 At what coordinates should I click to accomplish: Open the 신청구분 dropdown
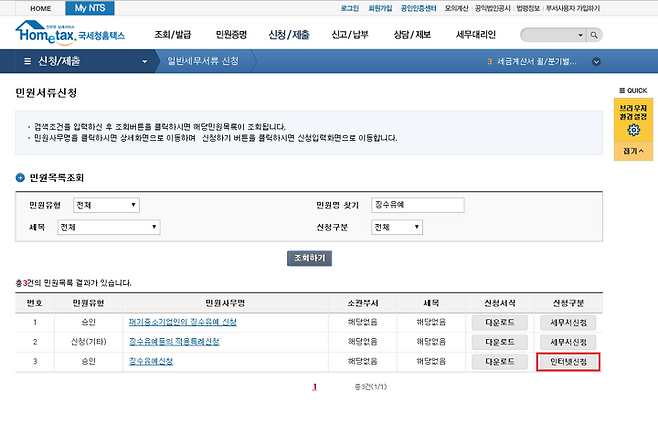point(394,227)
